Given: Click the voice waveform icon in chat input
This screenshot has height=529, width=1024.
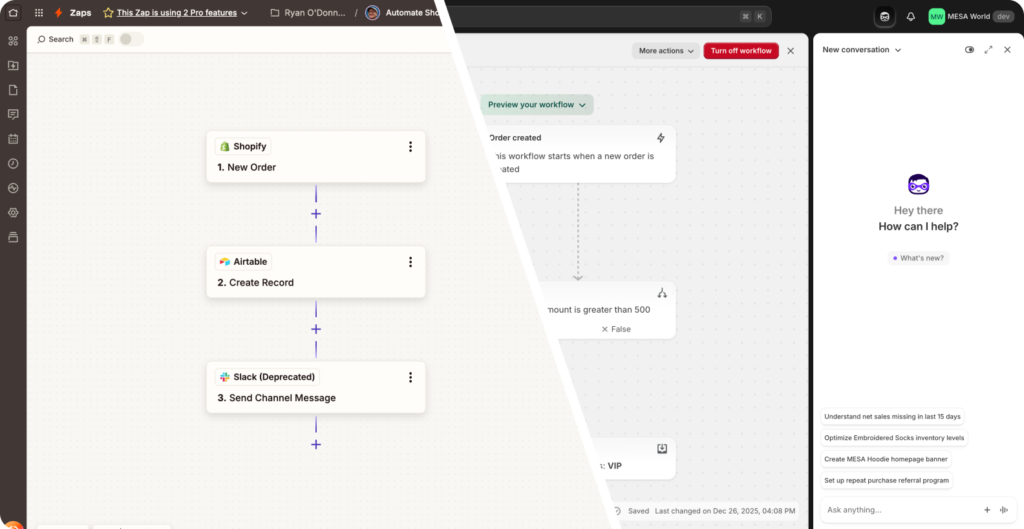Looking at the screenshot, I should tap(1004, 510).
